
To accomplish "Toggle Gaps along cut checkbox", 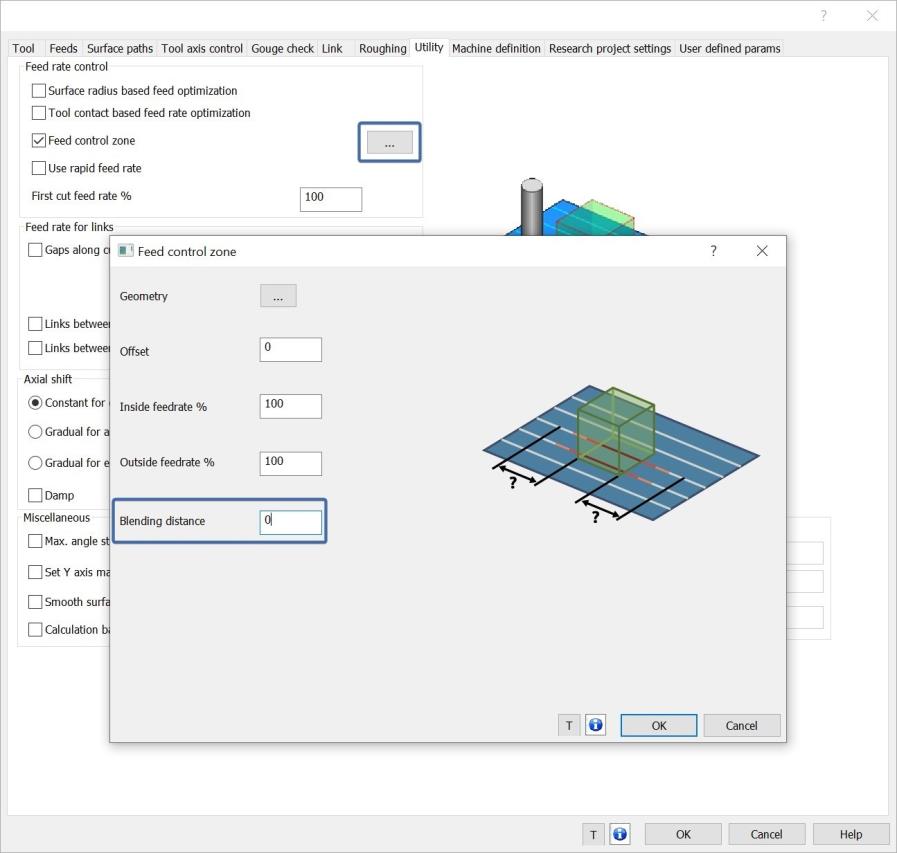I will point(35,250).
